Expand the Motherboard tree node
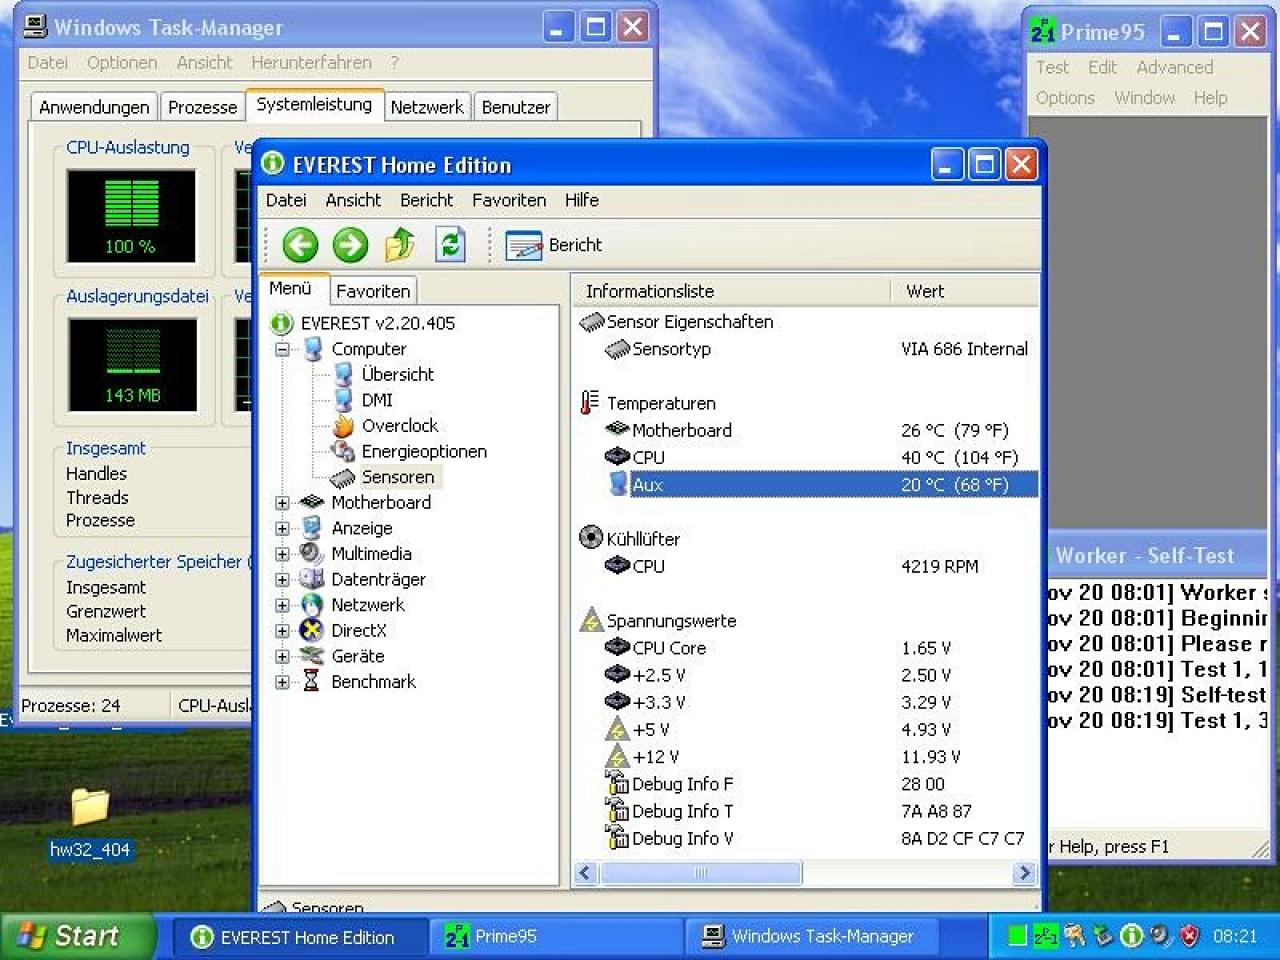 (x=282, y=503)
